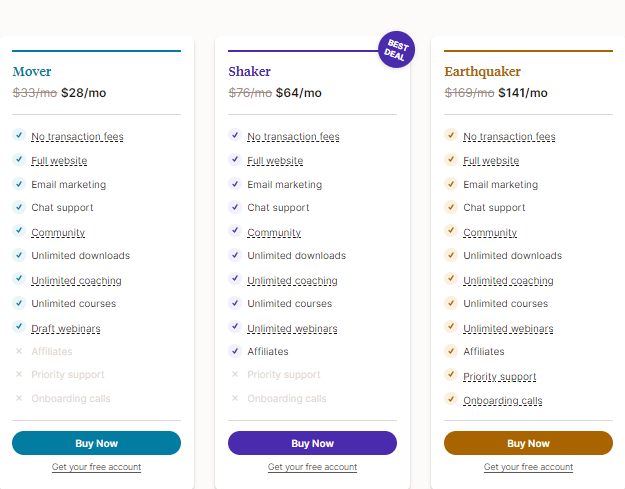Click checkmark beside Earthquaker's Unlimited downloads
Image resolution: width=625 pixels, height=489 pixels.
coord(451,256)
